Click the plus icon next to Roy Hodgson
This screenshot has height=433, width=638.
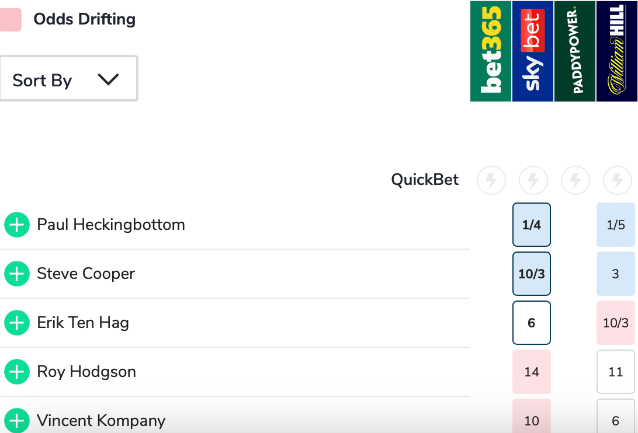click(x=17, y=372)
